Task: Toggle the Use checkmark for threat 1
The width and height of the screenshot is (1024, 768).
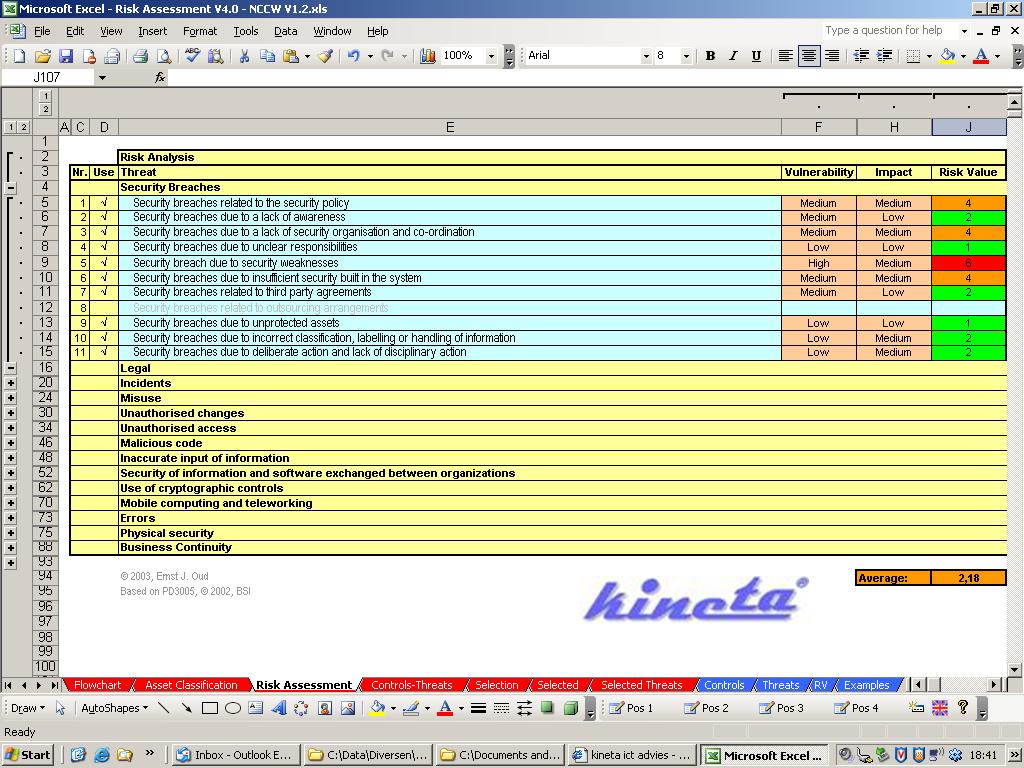Action: pos(104,203)
